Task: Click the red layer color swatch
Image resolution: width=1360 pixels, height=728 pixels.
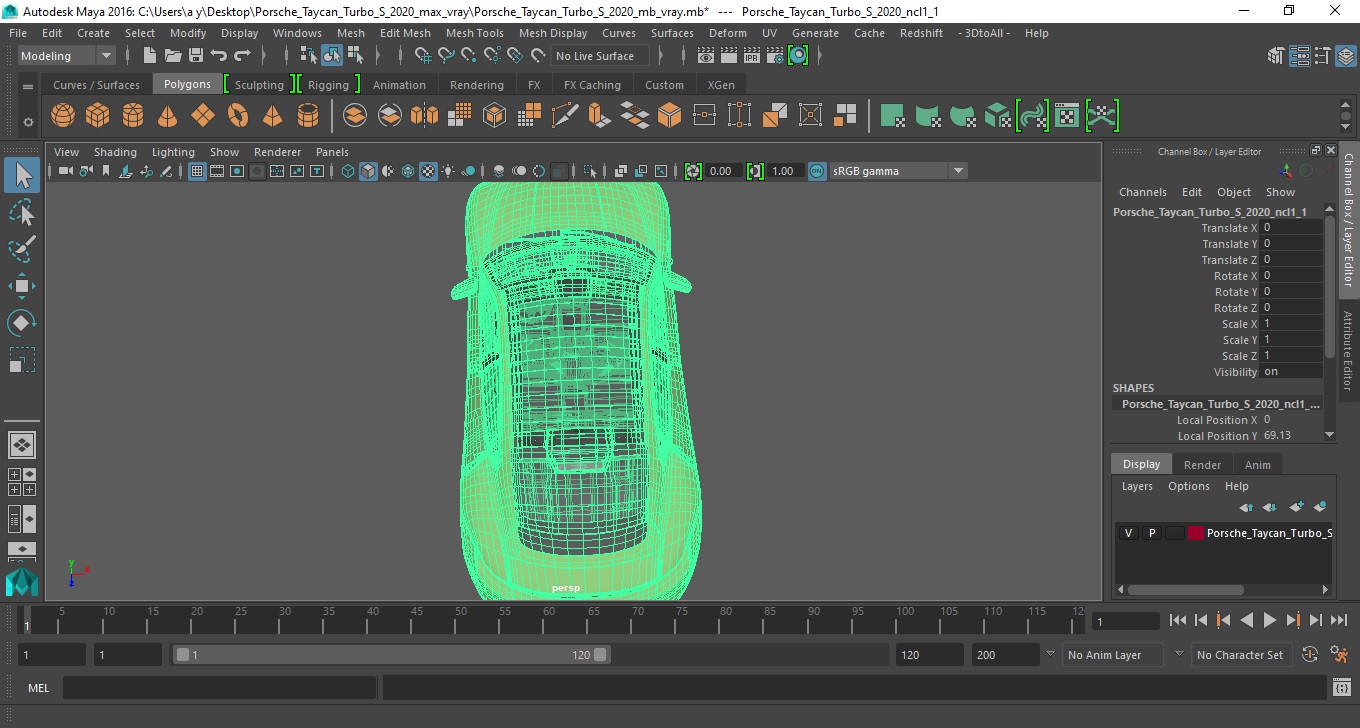Action: coord(1196,533)
